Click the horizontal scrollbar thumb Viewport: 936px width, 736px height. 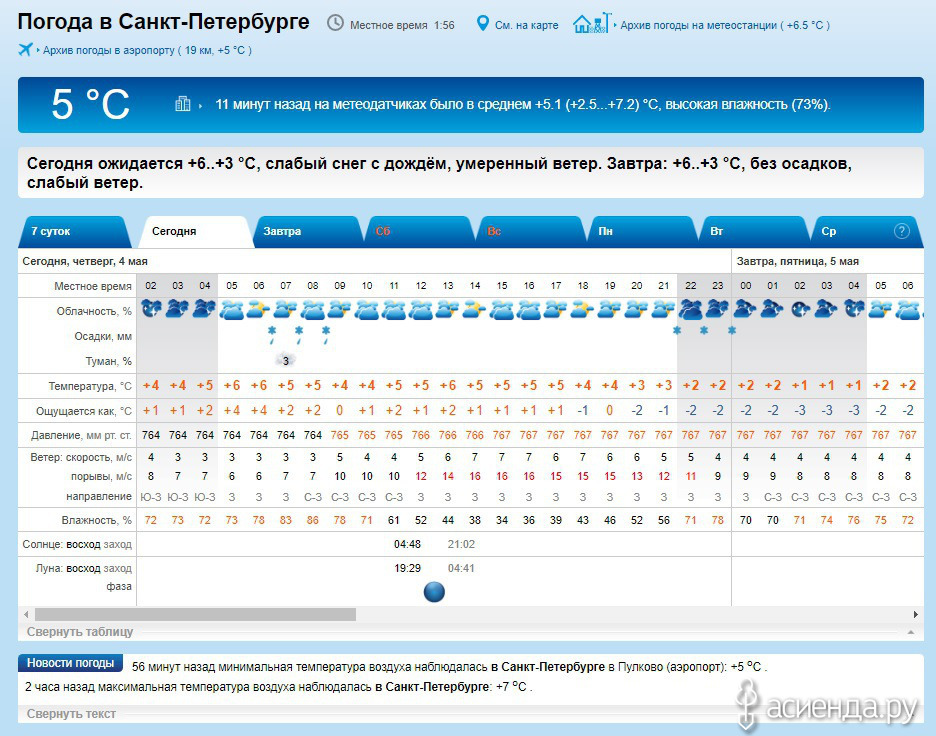tap(195, 614)
